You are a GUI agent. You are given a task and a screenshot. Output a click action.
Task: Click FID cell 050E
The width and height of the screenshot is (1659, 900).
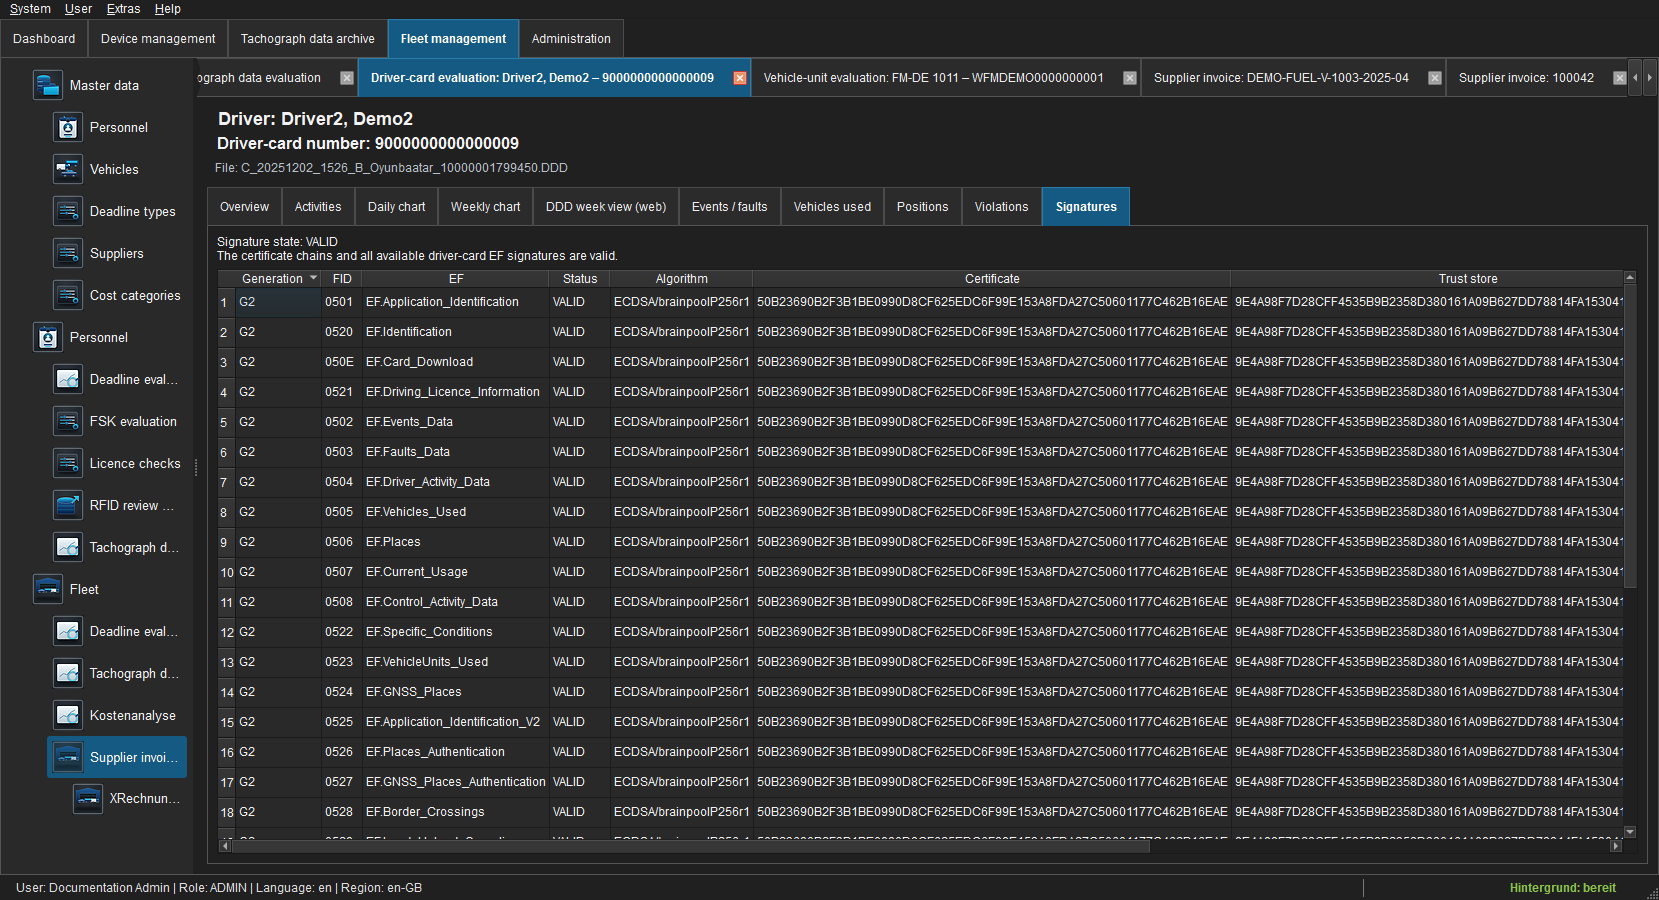(341, 362)
